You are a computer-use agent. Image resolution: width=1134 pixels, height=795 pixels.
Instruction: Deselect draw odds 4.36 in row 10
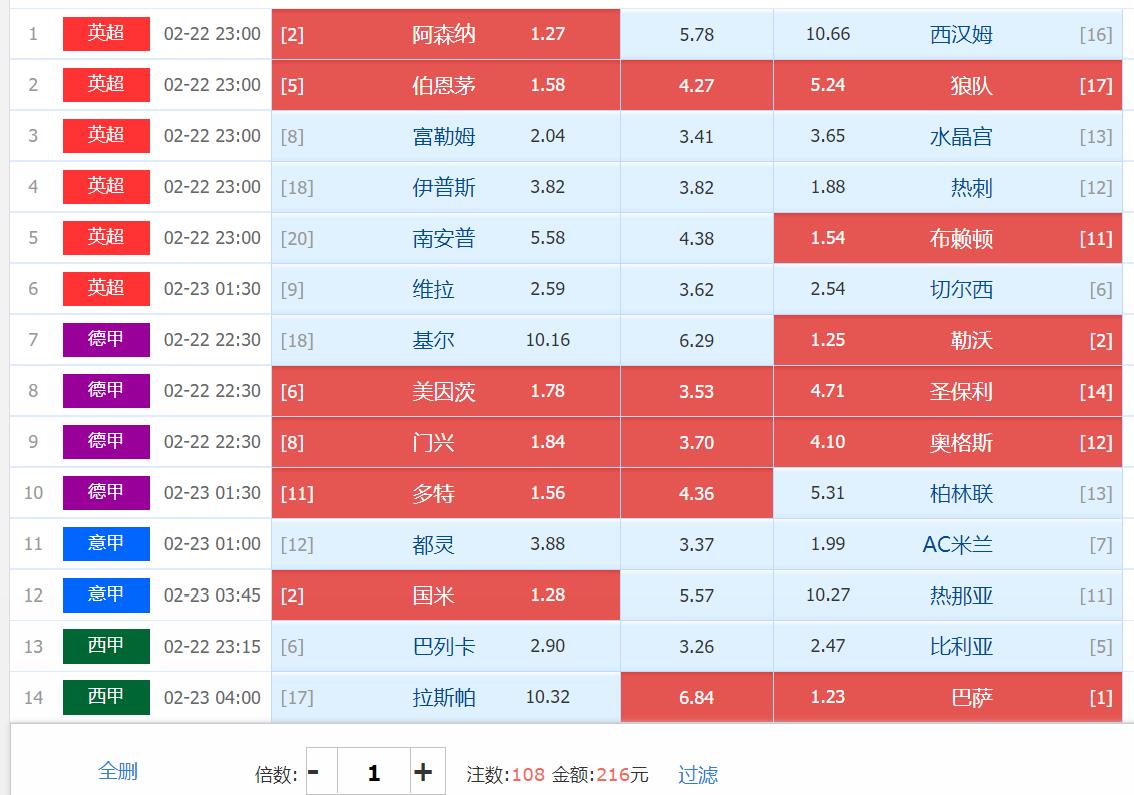696,493
